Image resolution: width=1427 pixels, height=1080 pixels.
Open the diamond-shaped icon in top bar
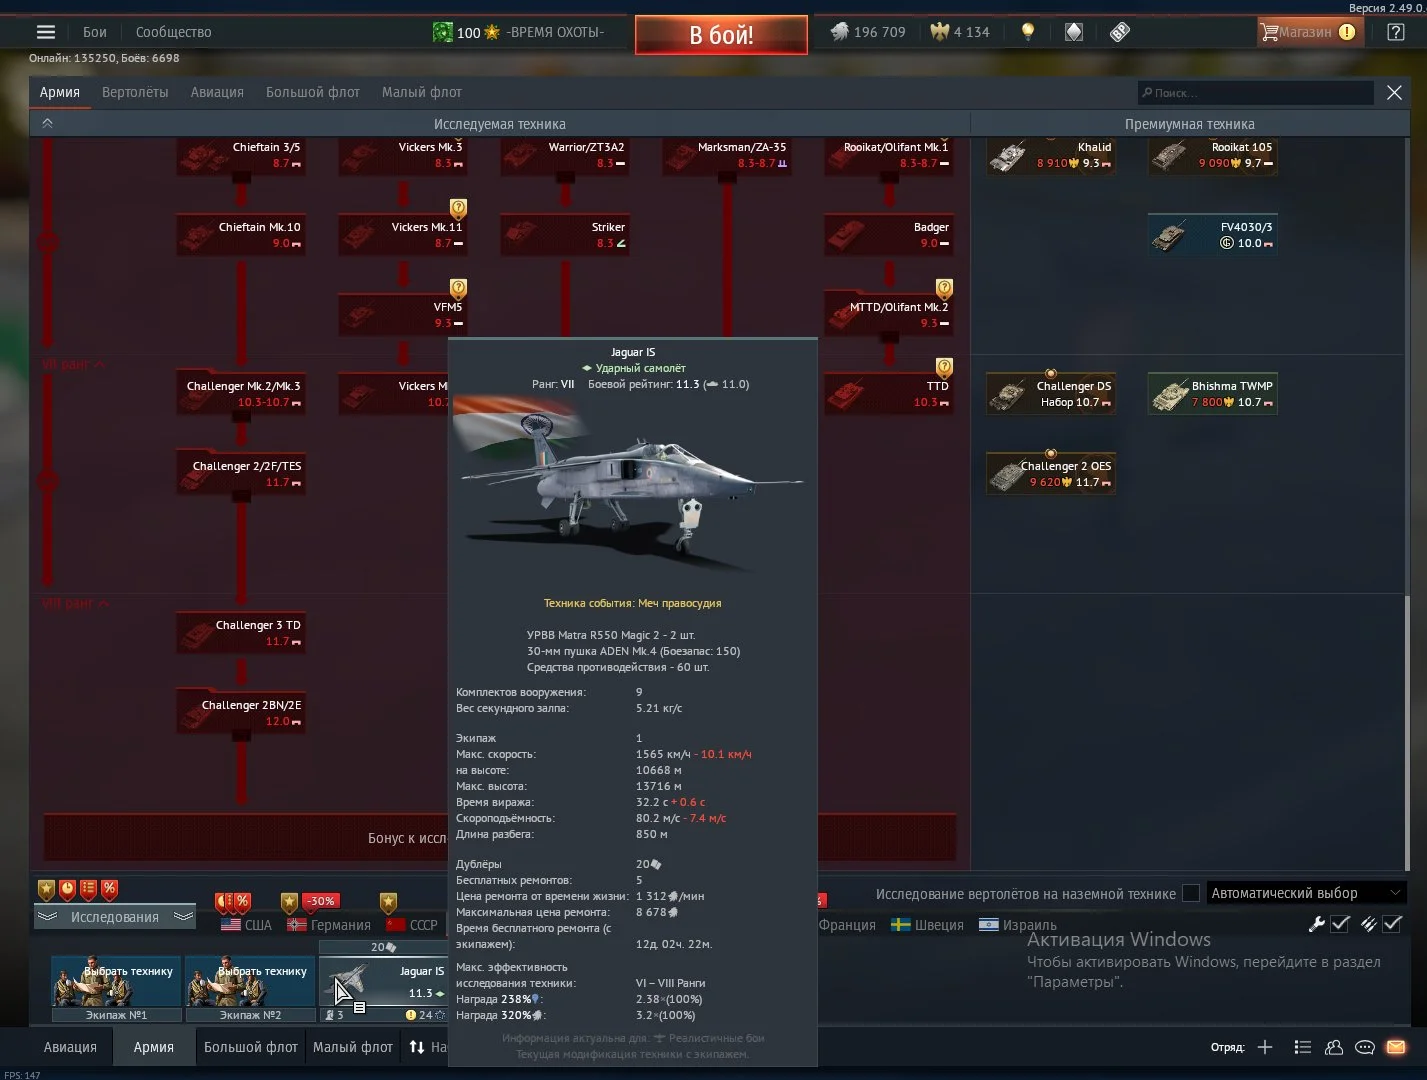tap(1073, 32)
